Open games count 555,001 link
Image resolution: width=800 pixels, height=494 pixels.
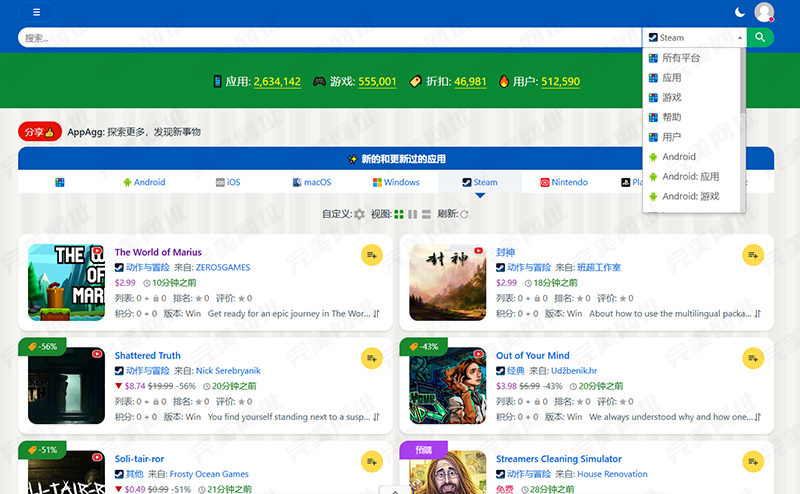pyautogui.click(x=377, y=82)
